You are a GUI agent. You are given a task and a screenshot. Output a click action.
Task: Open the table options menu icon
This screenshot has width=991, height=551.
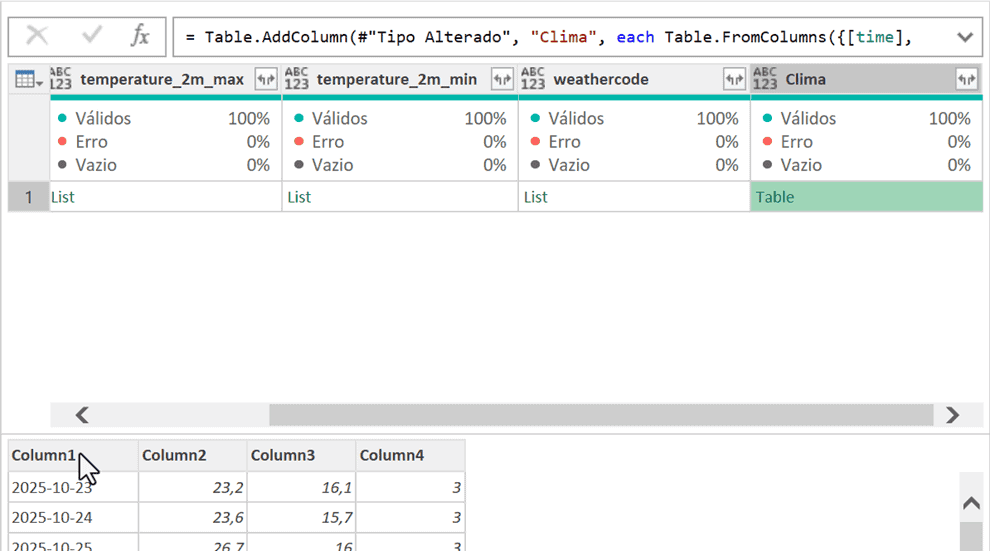[28, 79]
